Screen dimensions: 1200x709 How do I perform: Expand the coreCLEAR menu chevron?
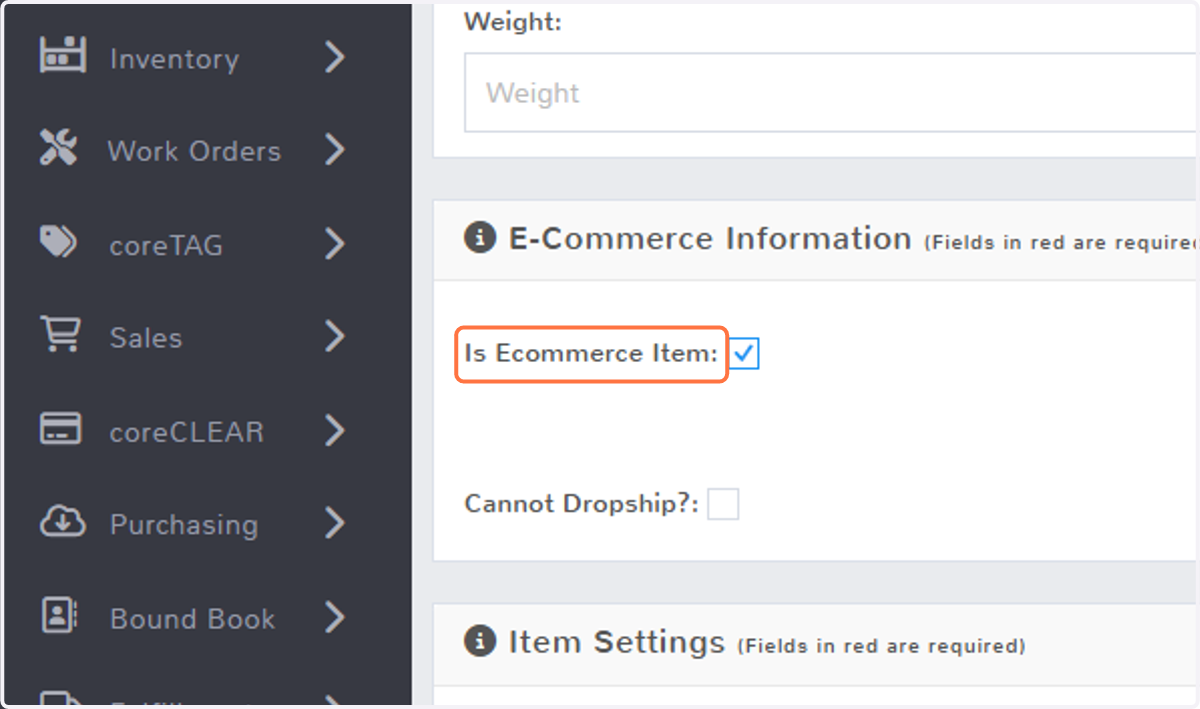click(334, 431)
